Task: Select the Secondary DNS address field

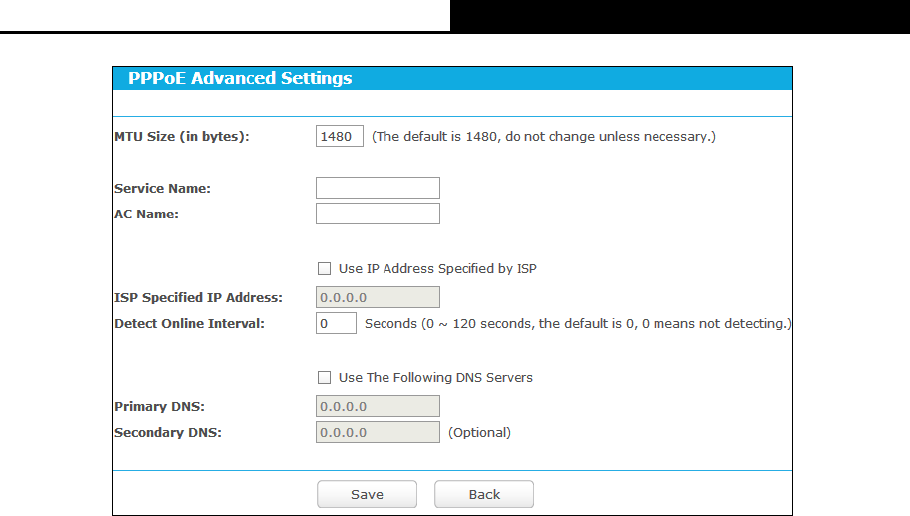Action: click(x=377, y=432)
